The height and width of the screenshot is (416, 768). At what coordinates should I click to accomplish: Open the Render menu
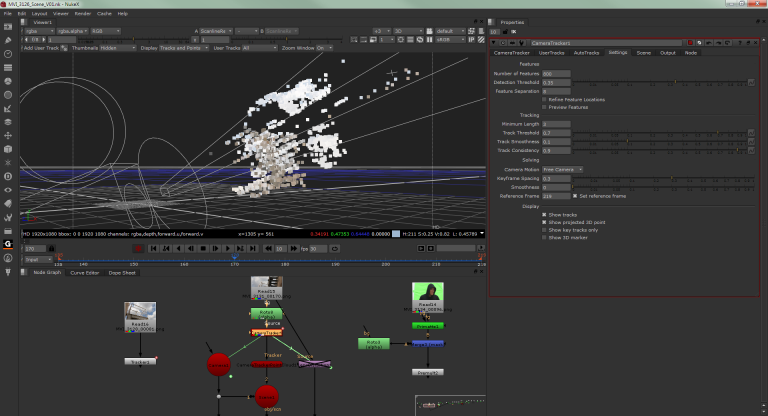click(82, 14)
